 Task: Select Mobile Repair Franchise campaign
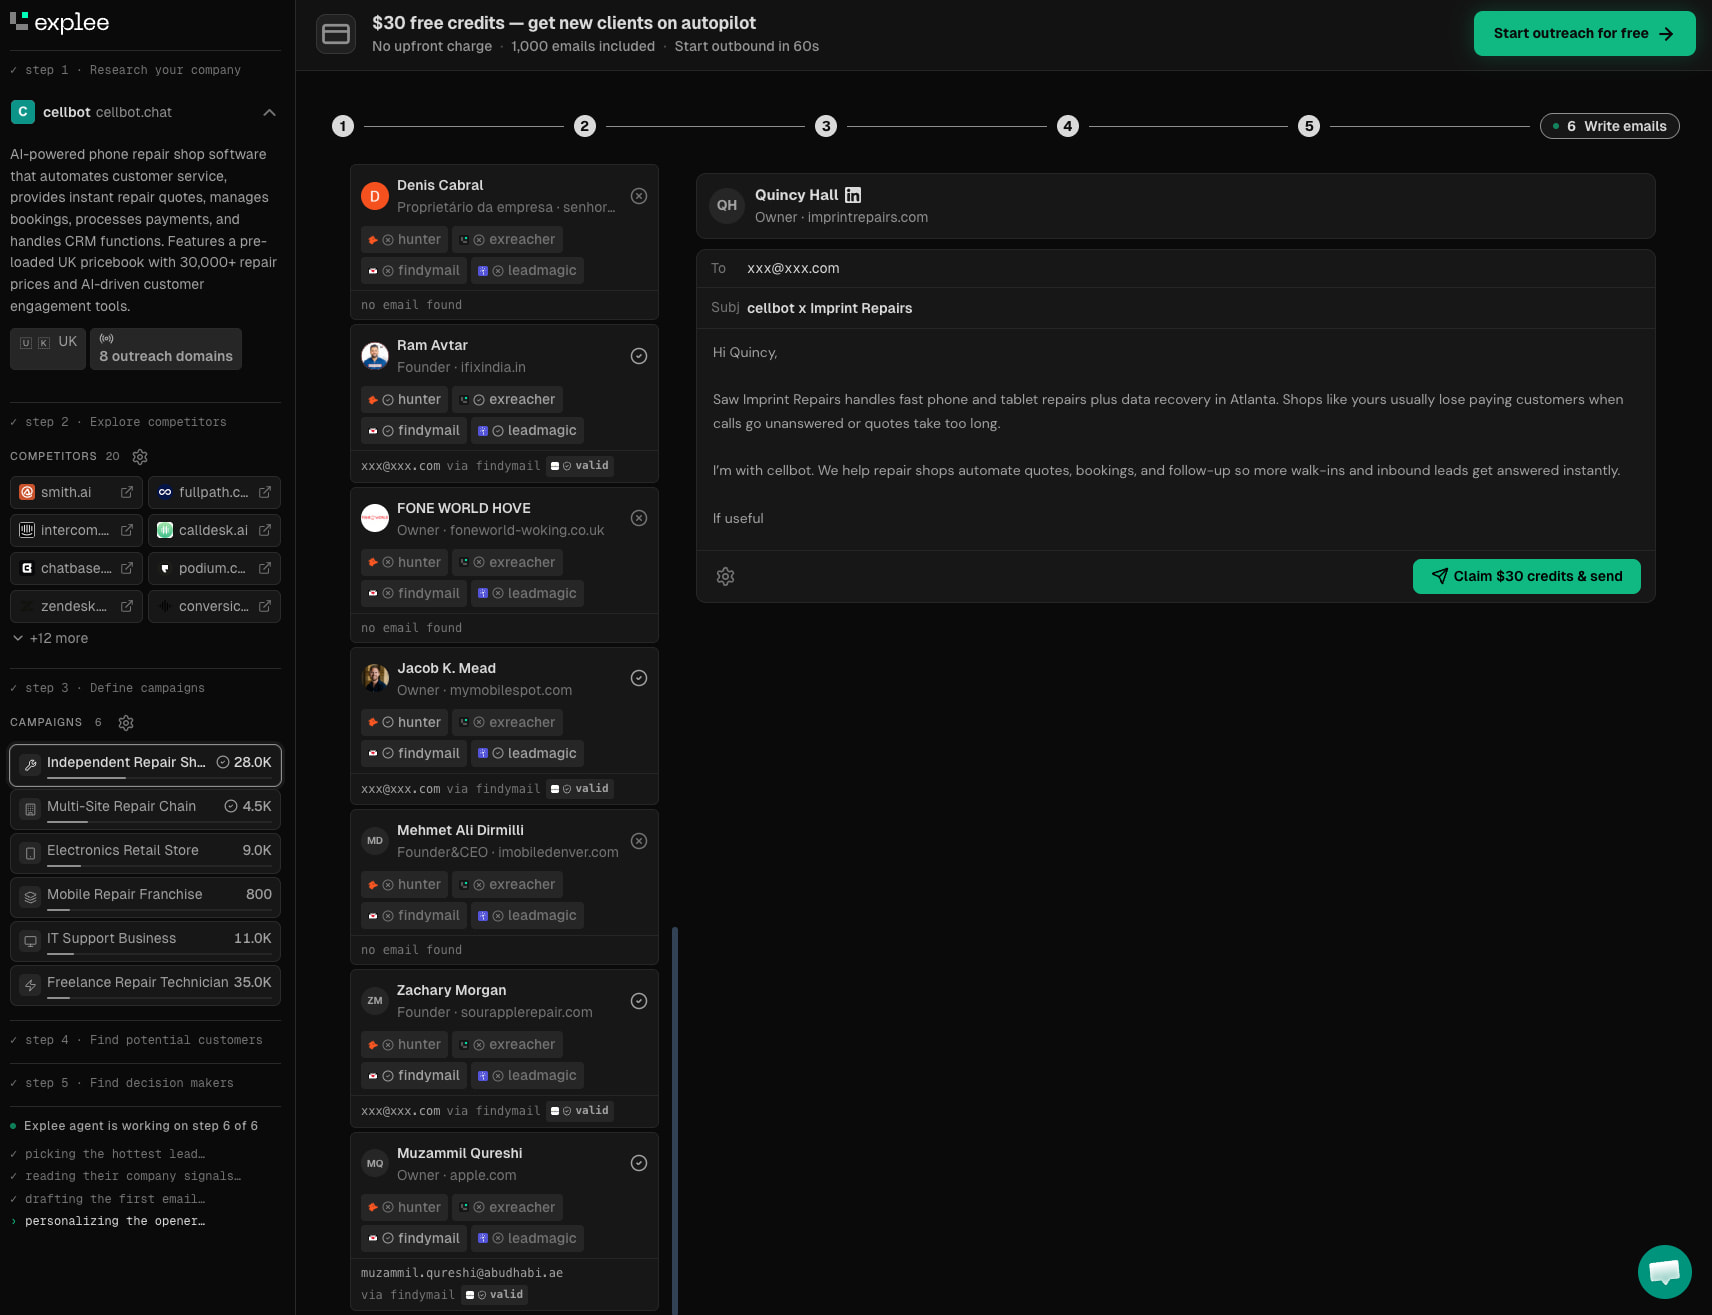pyautogui.click(x=145, y=897)
